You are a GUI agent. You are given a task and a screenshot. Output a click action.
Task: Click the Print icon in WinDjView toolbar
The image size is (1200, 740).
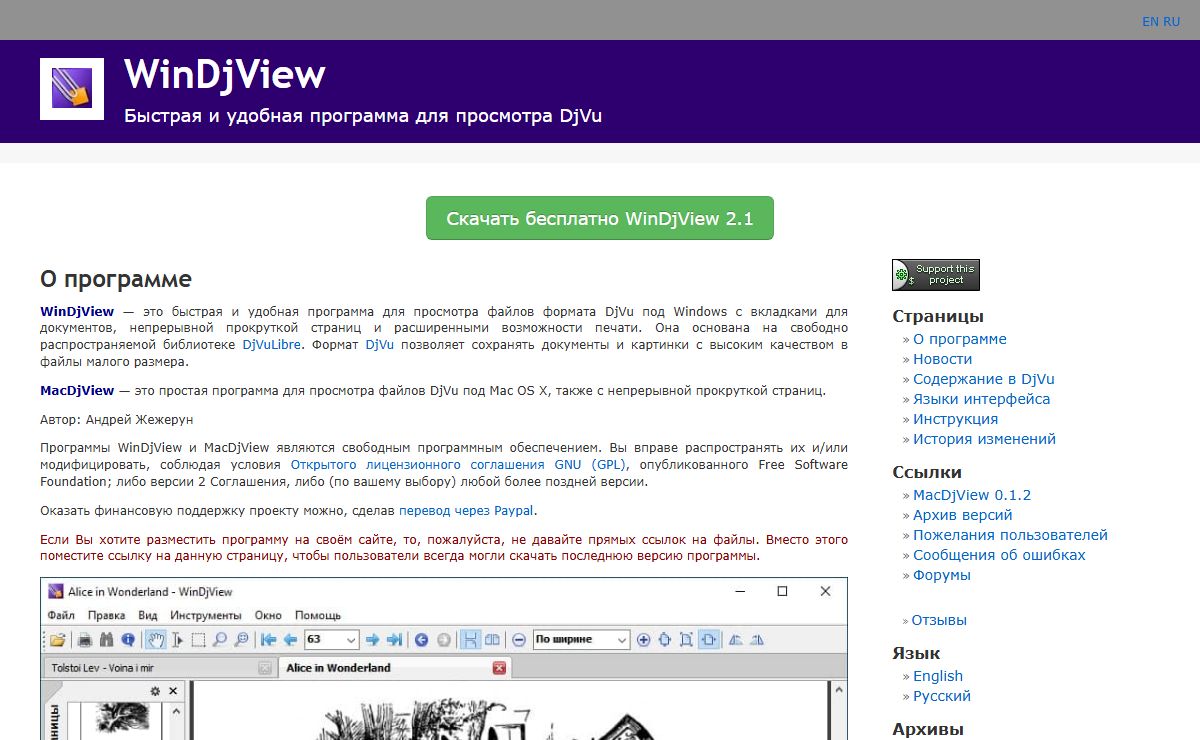pos(84,640)
